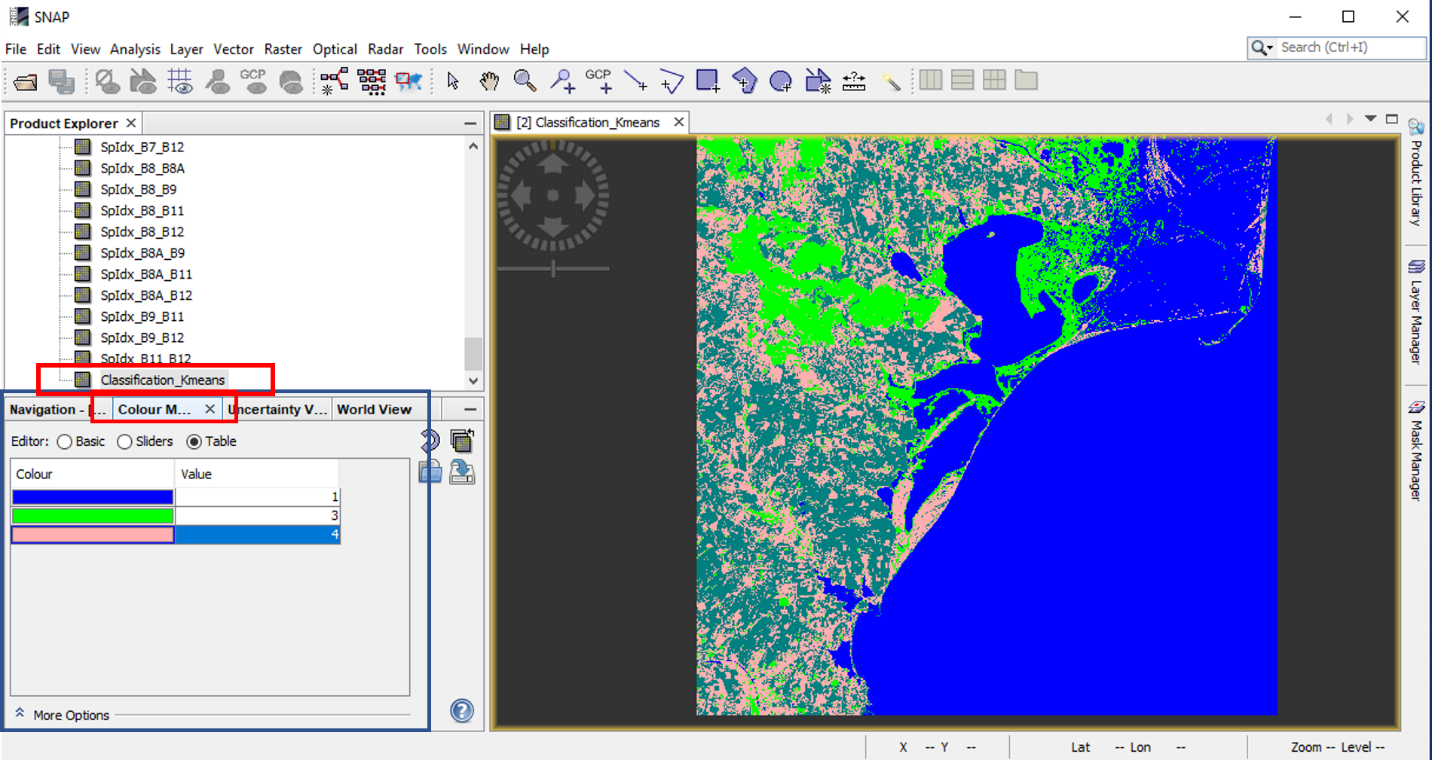Select the Sliders editor radio button
Screen dimensions: 1432x760
pos(125,441)
